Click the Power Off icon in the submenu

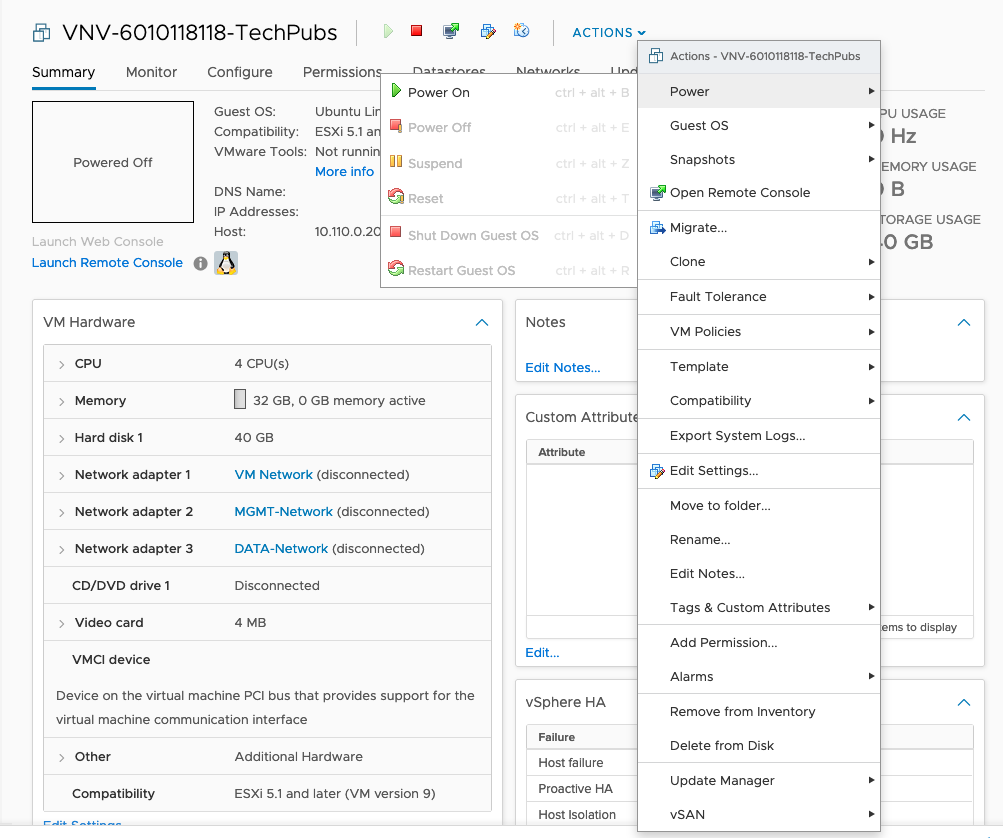tap(396, 126)
